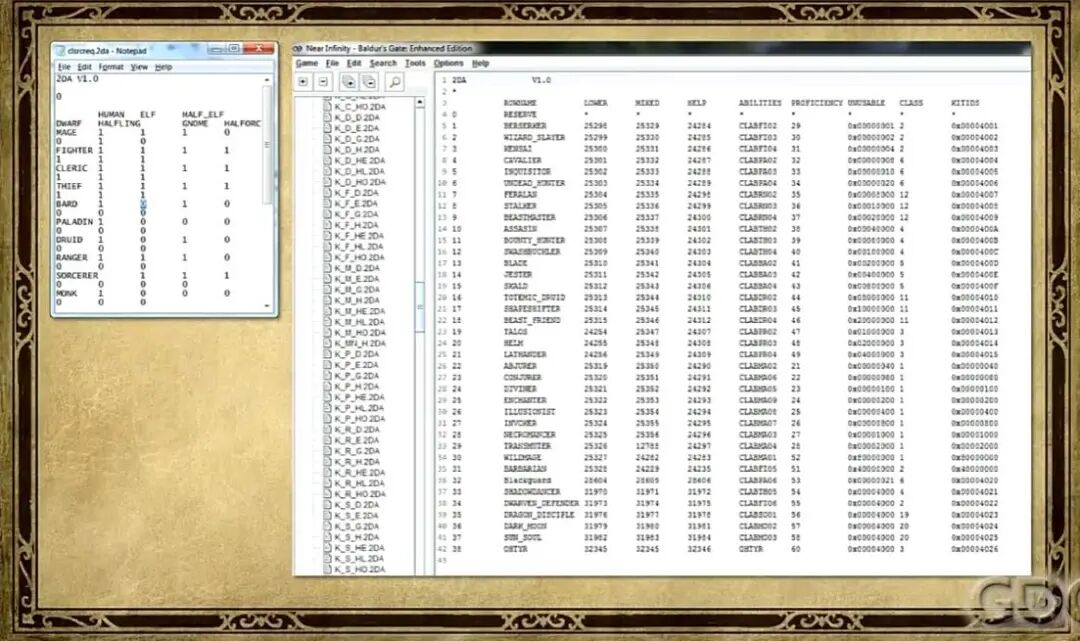The height and width of the screenshot is (641, 1080).
Task: Click the file icon beside K_F_HE.2DA
Action: pos(328,235)
